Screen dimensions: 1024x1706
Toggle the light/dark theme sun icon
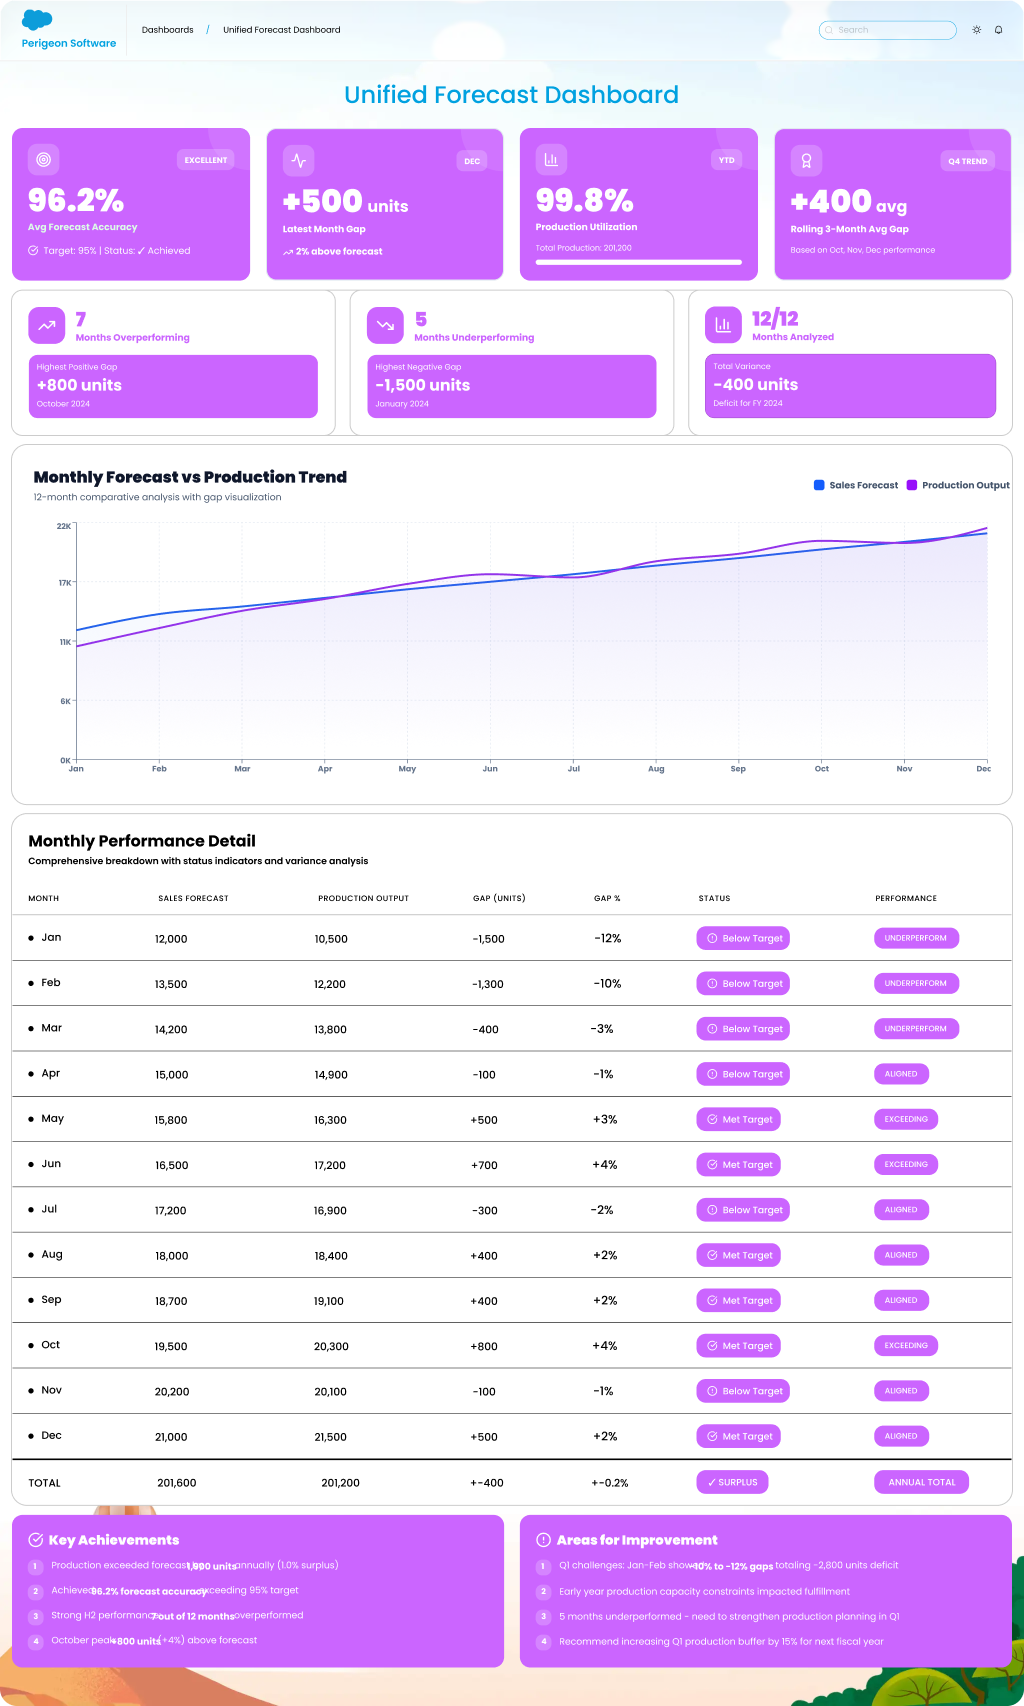pyautogui.click(x=977, y=30)
